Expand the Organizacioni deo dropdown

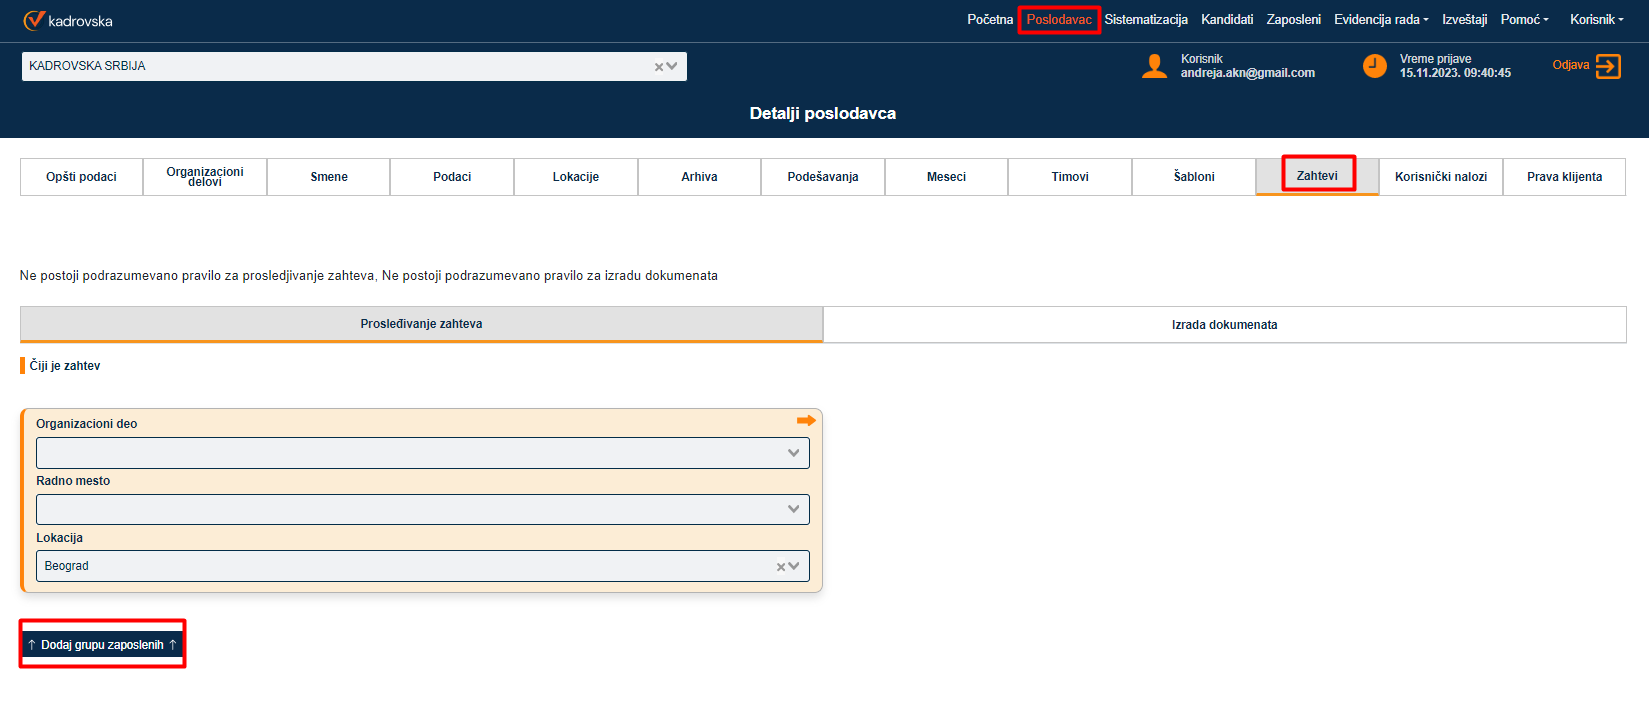tap(793, 453)
